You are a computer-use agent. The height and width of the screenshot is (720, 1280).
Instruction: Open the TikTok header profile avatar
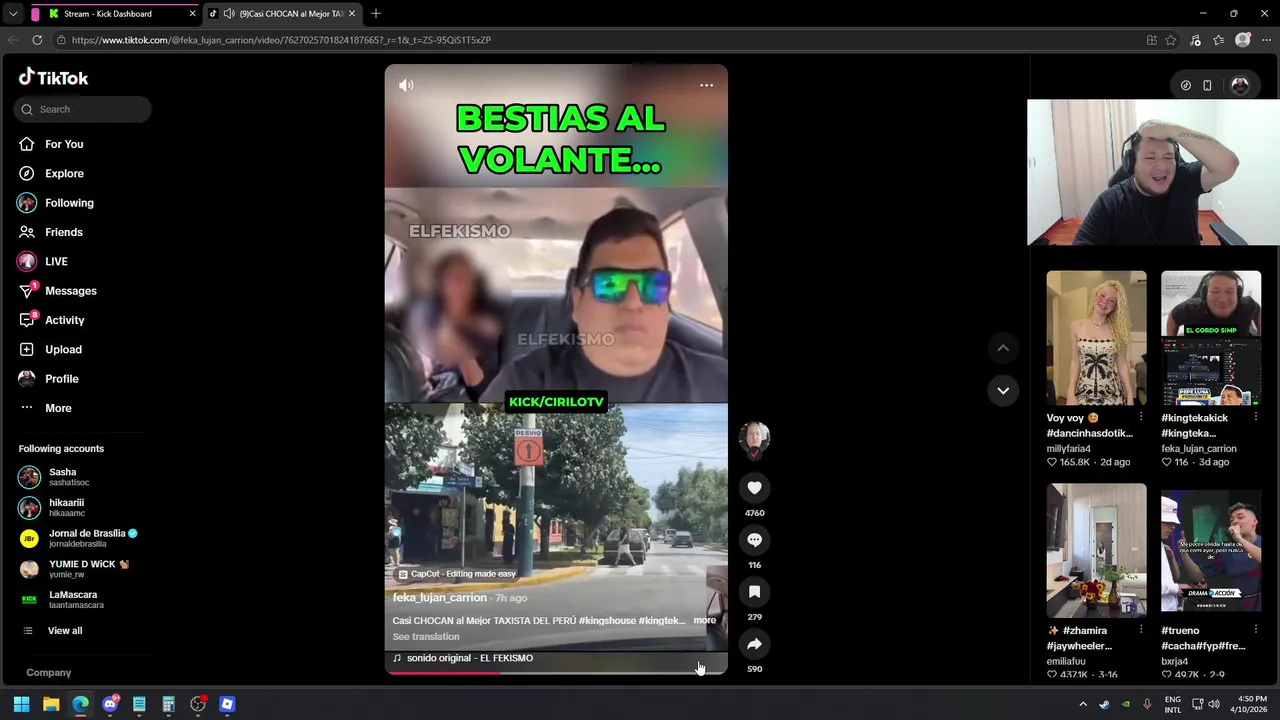1240,86
